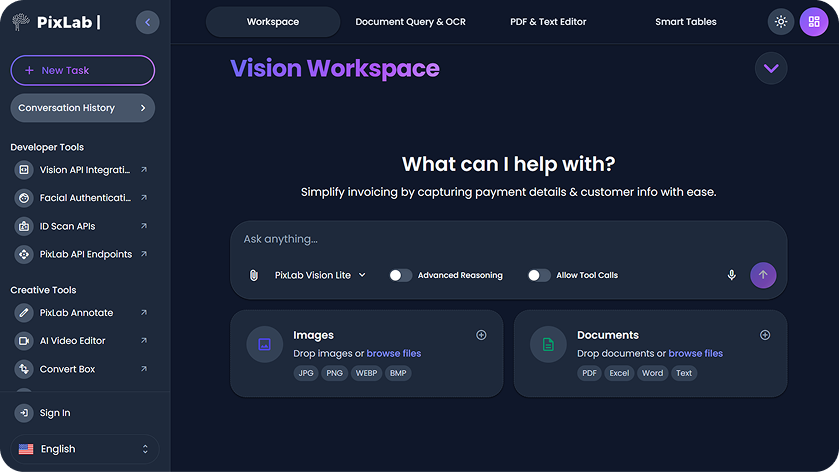The height and width of the screenshot is (472, 839).
Task: Open Facial Authentication external link arrow
Action: click(x=144, y=197)
